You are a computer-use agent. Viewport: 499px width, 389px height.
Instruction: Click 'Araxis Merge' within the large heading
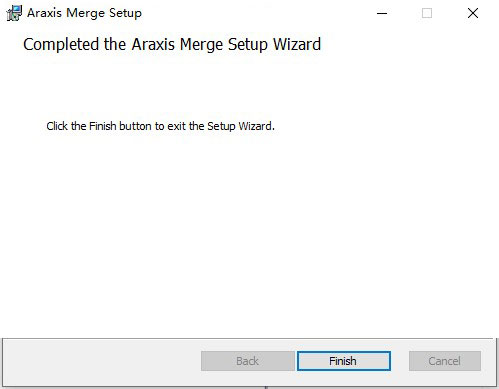(x=177, y=44)
